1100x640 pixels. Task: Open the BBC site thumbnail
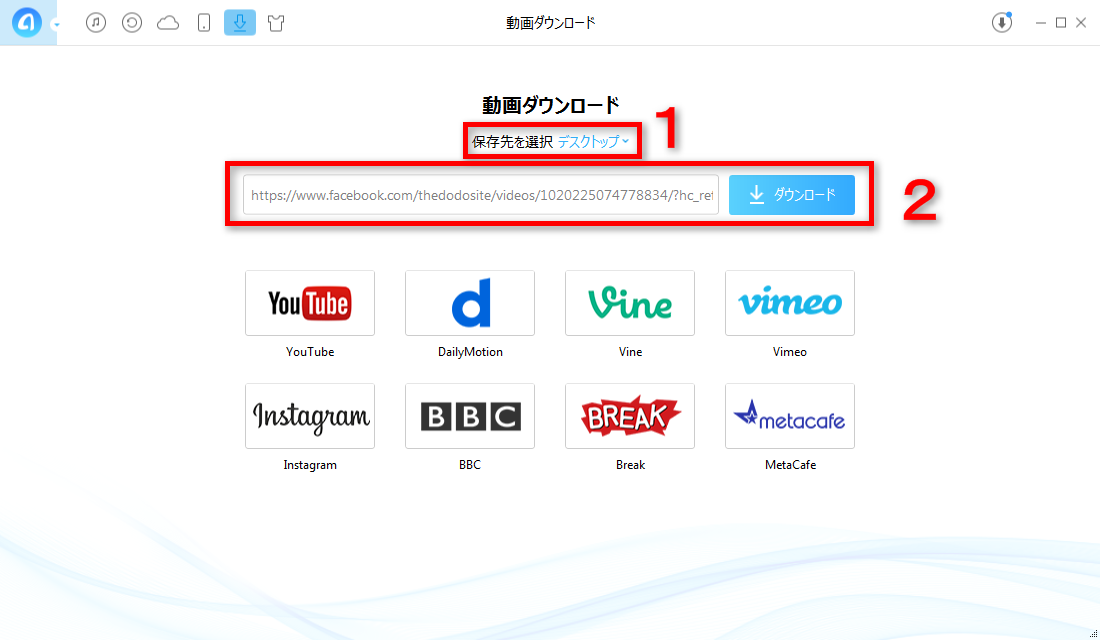tap(470, 416)
